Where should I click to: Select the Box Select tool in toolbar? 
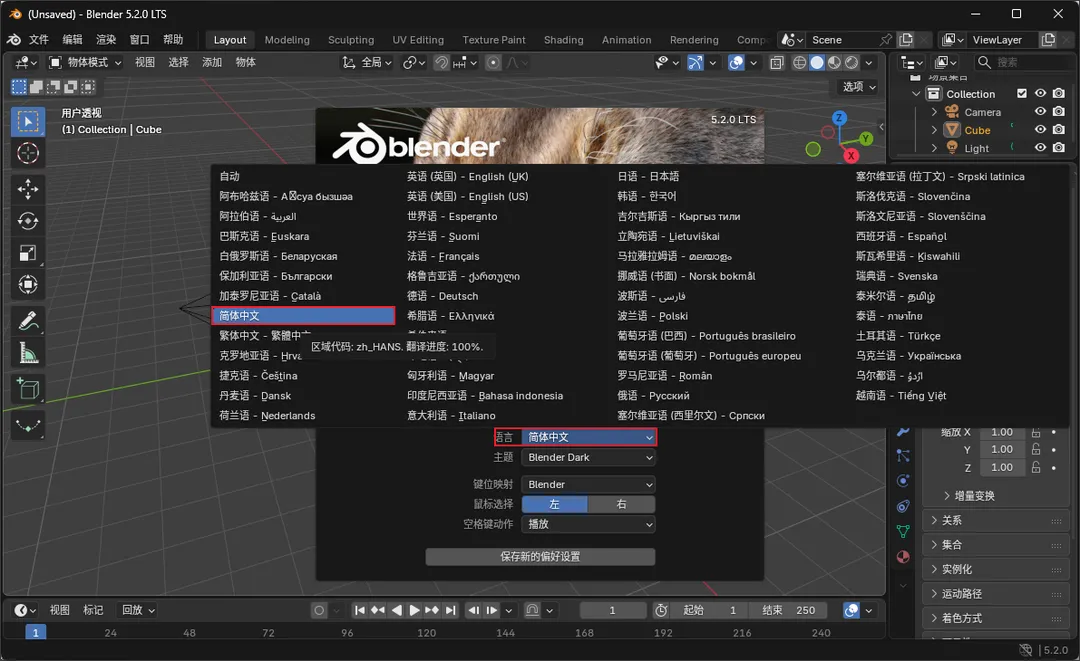[x=28, y=122]
